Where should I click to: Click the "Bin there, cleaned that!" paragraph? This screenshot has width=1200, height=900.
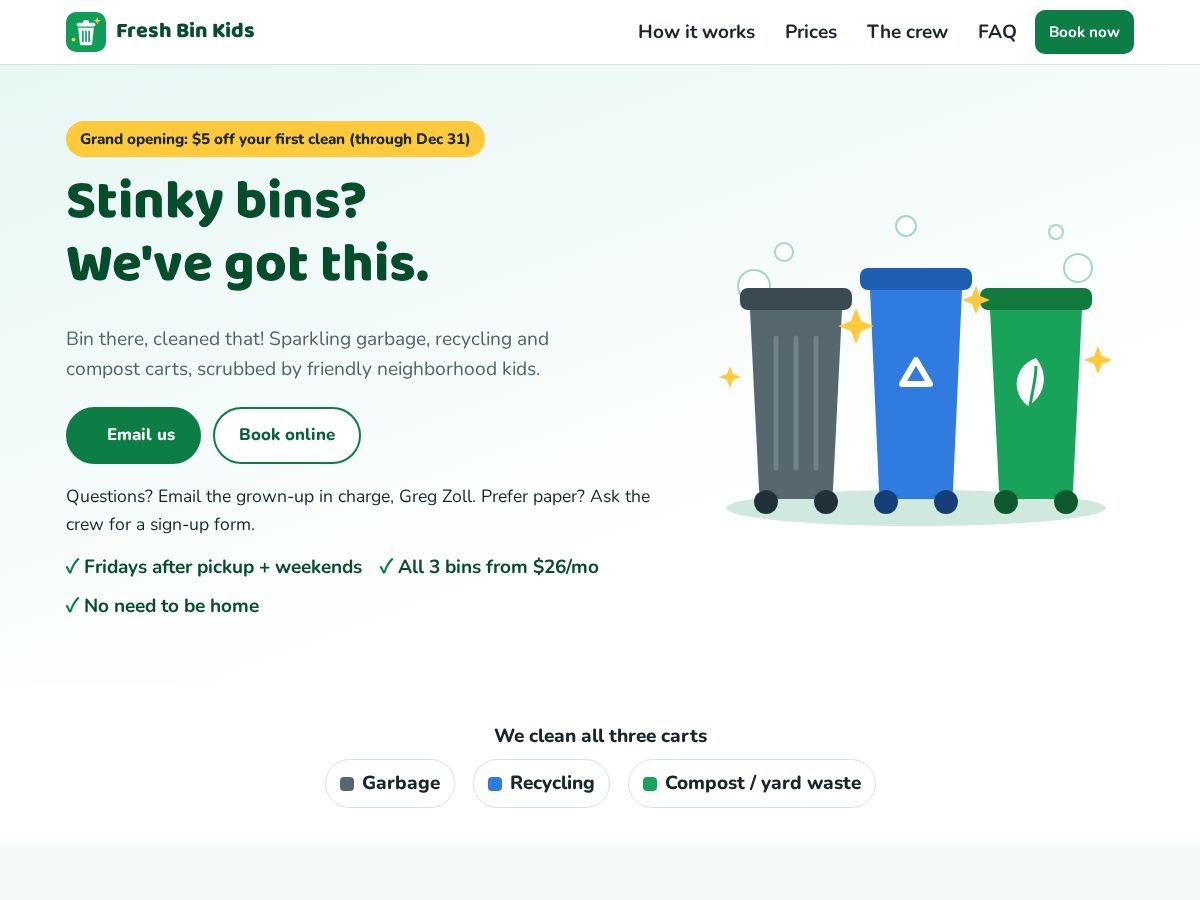click(308, 354)
